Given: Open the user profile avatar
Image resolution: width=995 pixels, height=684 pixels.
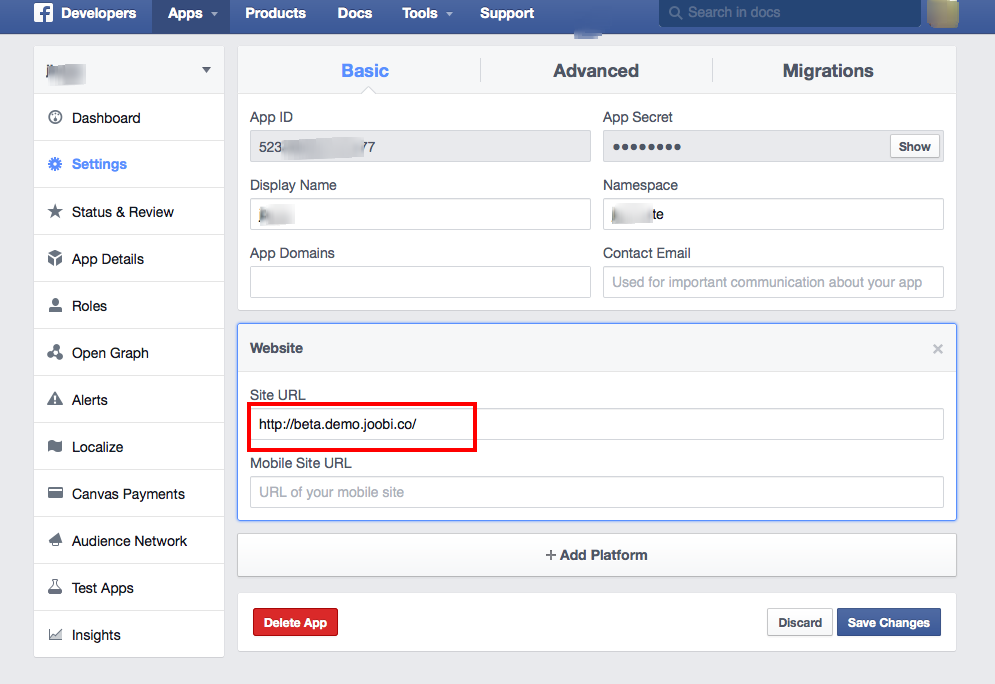Looking at the screenshot, I should 943,13.
